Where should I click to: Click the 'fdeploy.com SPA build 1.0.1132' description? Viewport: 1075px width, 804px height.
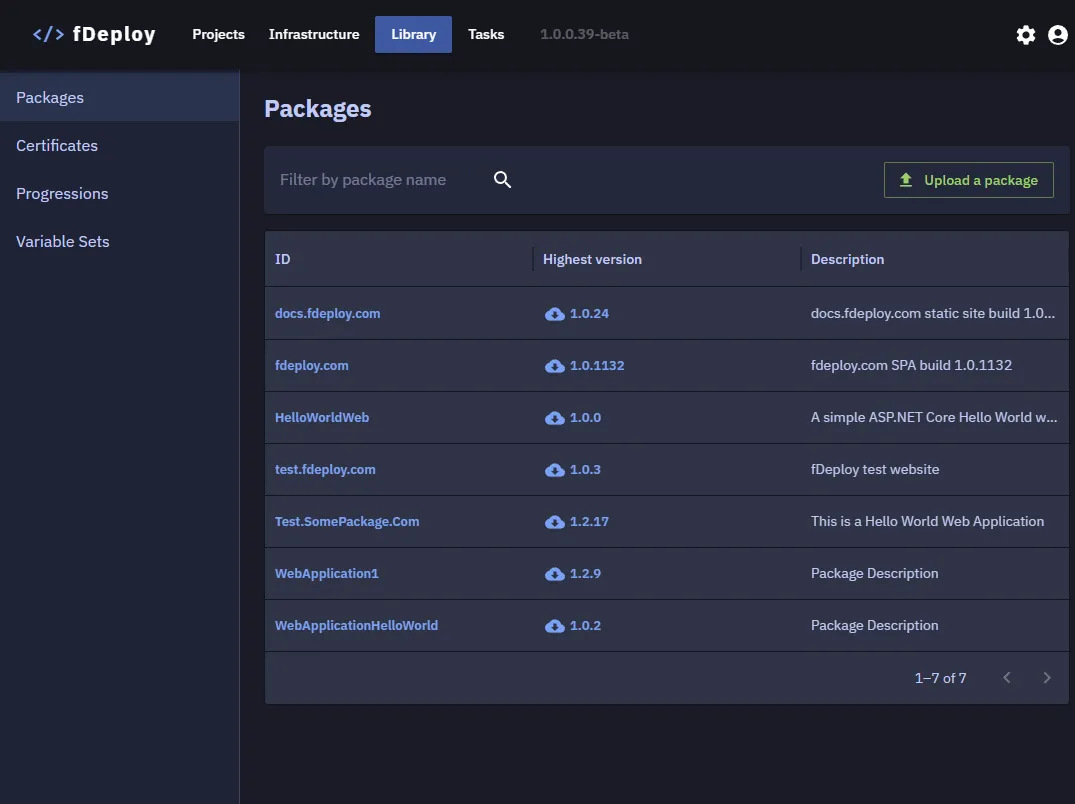[911, 365]
